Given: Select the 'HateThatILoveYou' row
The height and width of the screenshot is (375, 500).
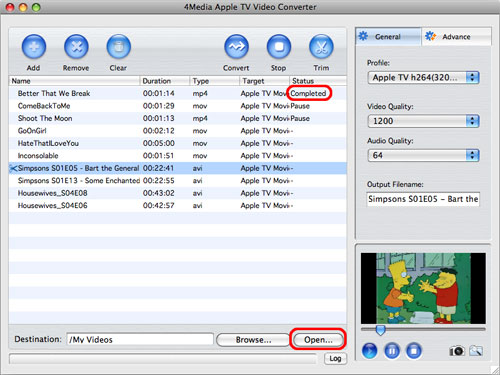Looking at the screenshot, I should click(x=178, y=143).
